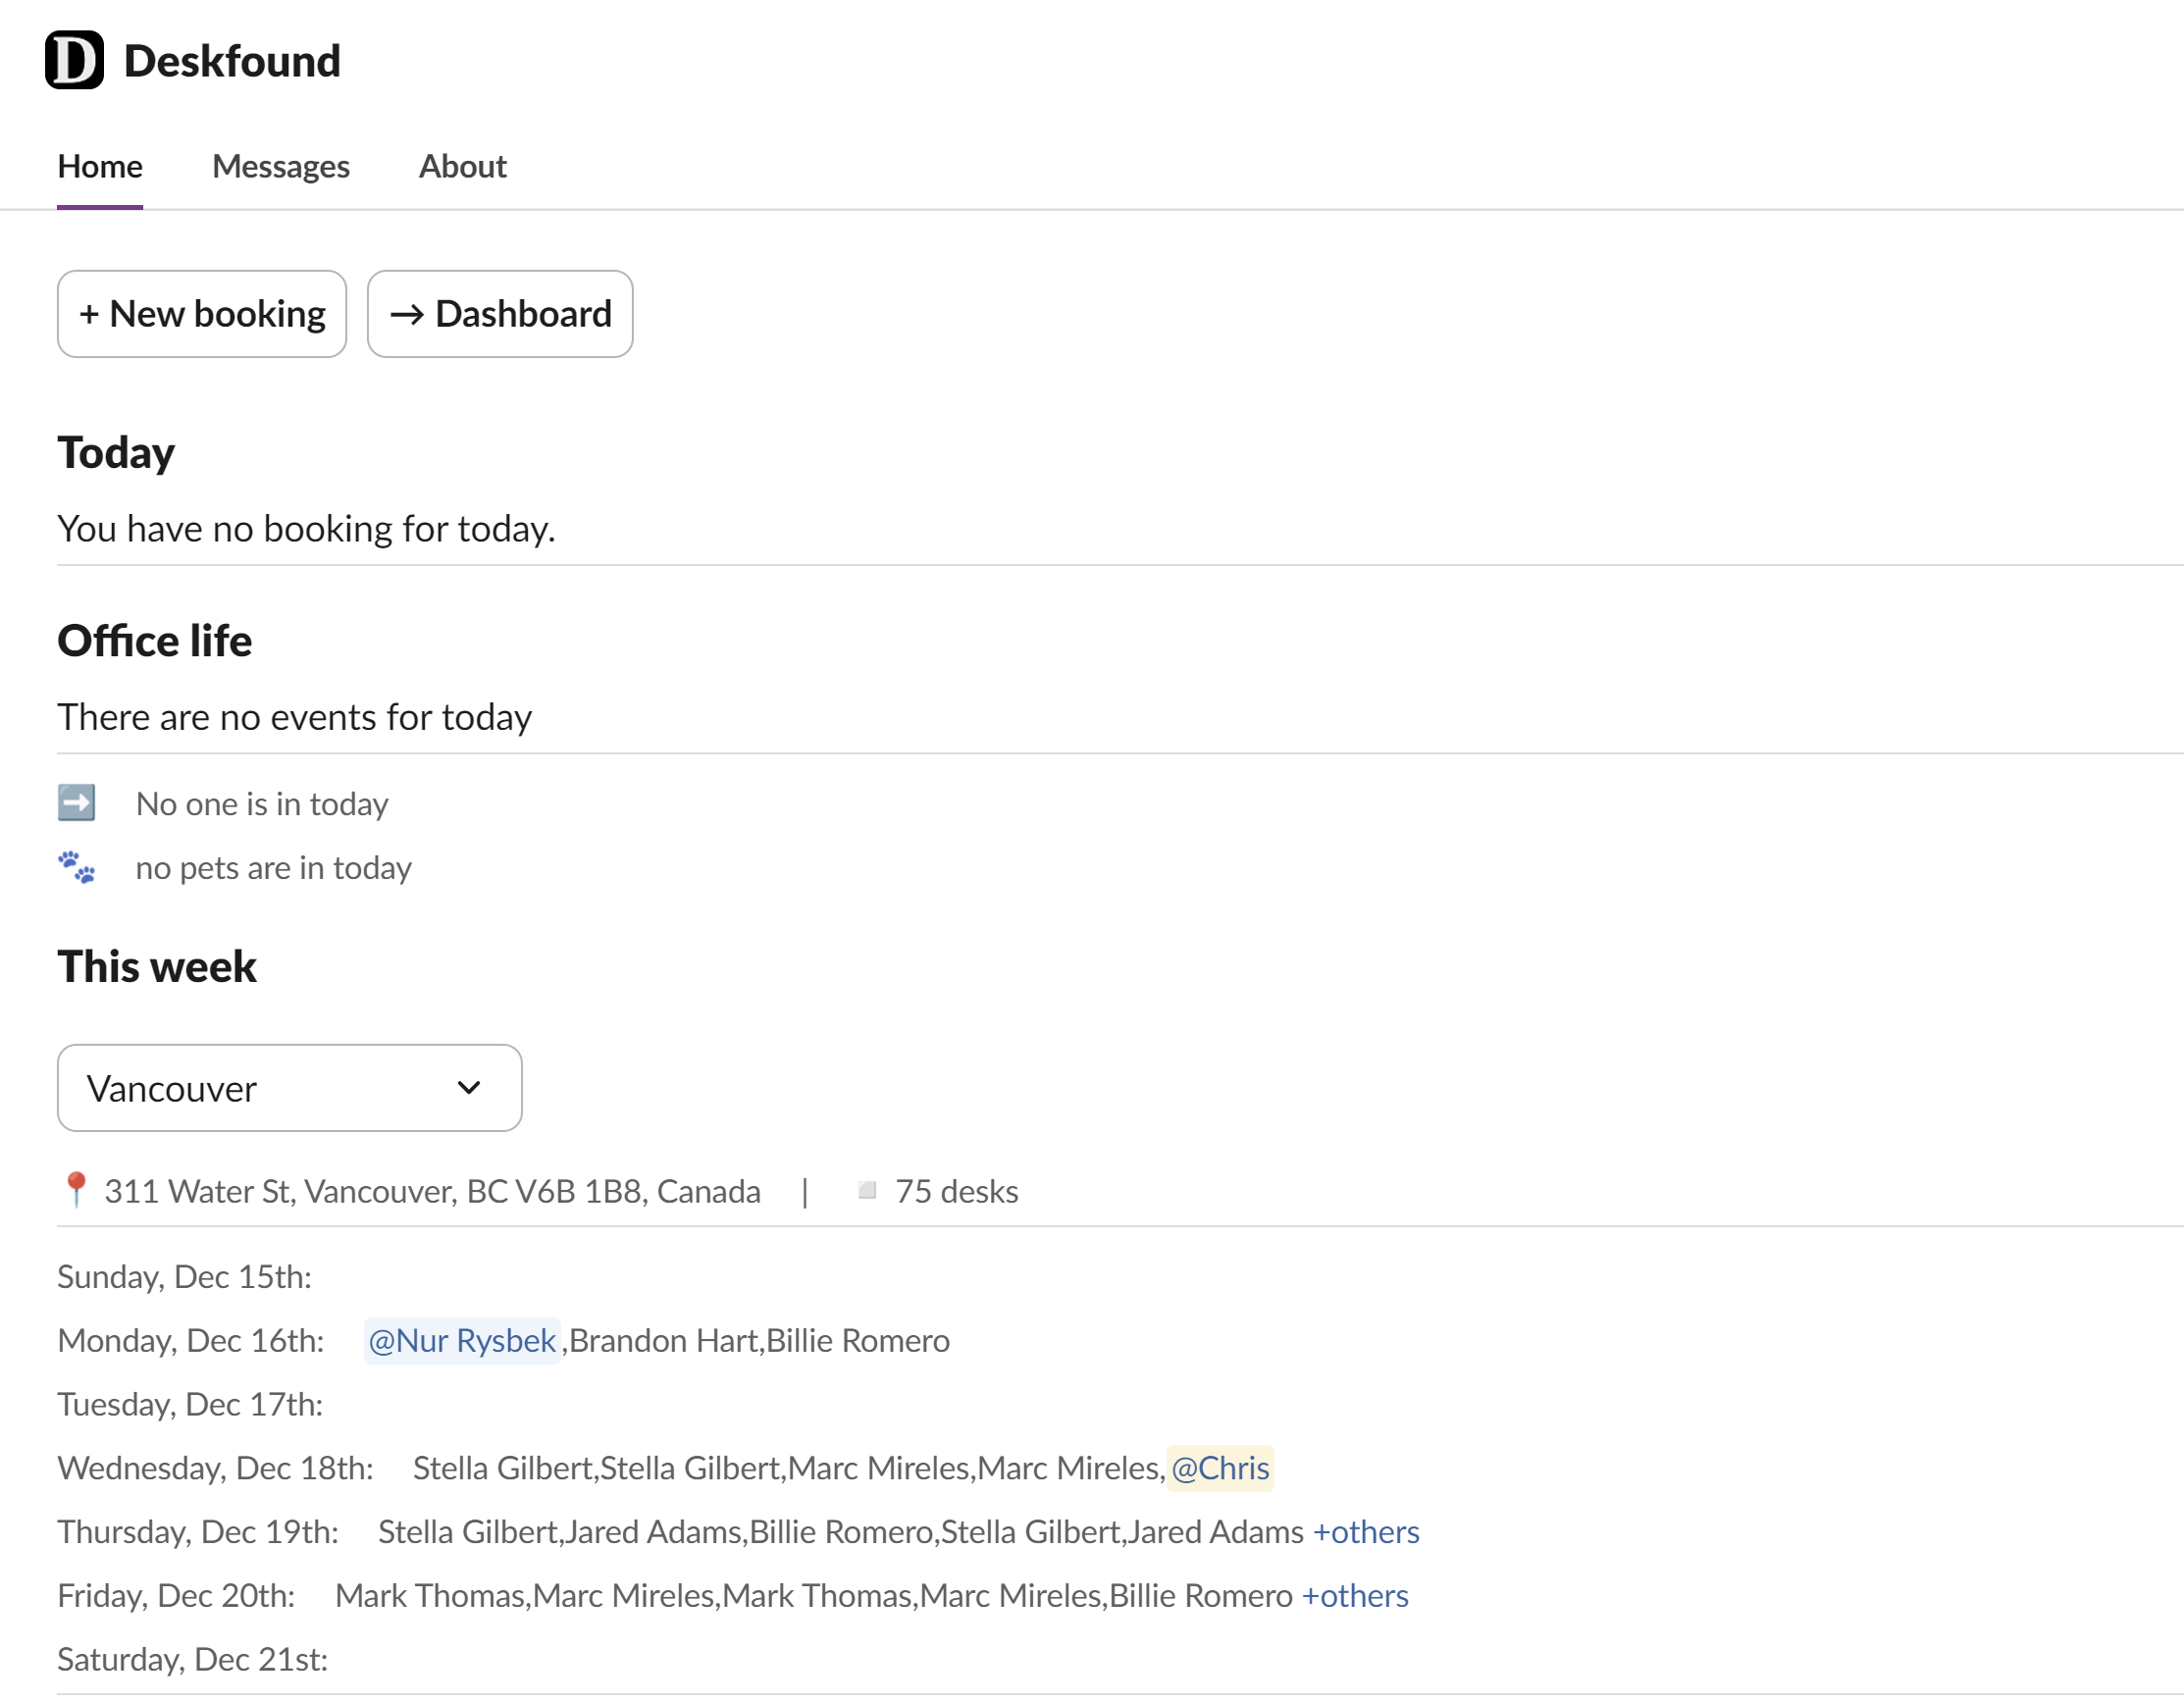
Task: Go to the Dashboard button
Action: [x=500, y=314]
